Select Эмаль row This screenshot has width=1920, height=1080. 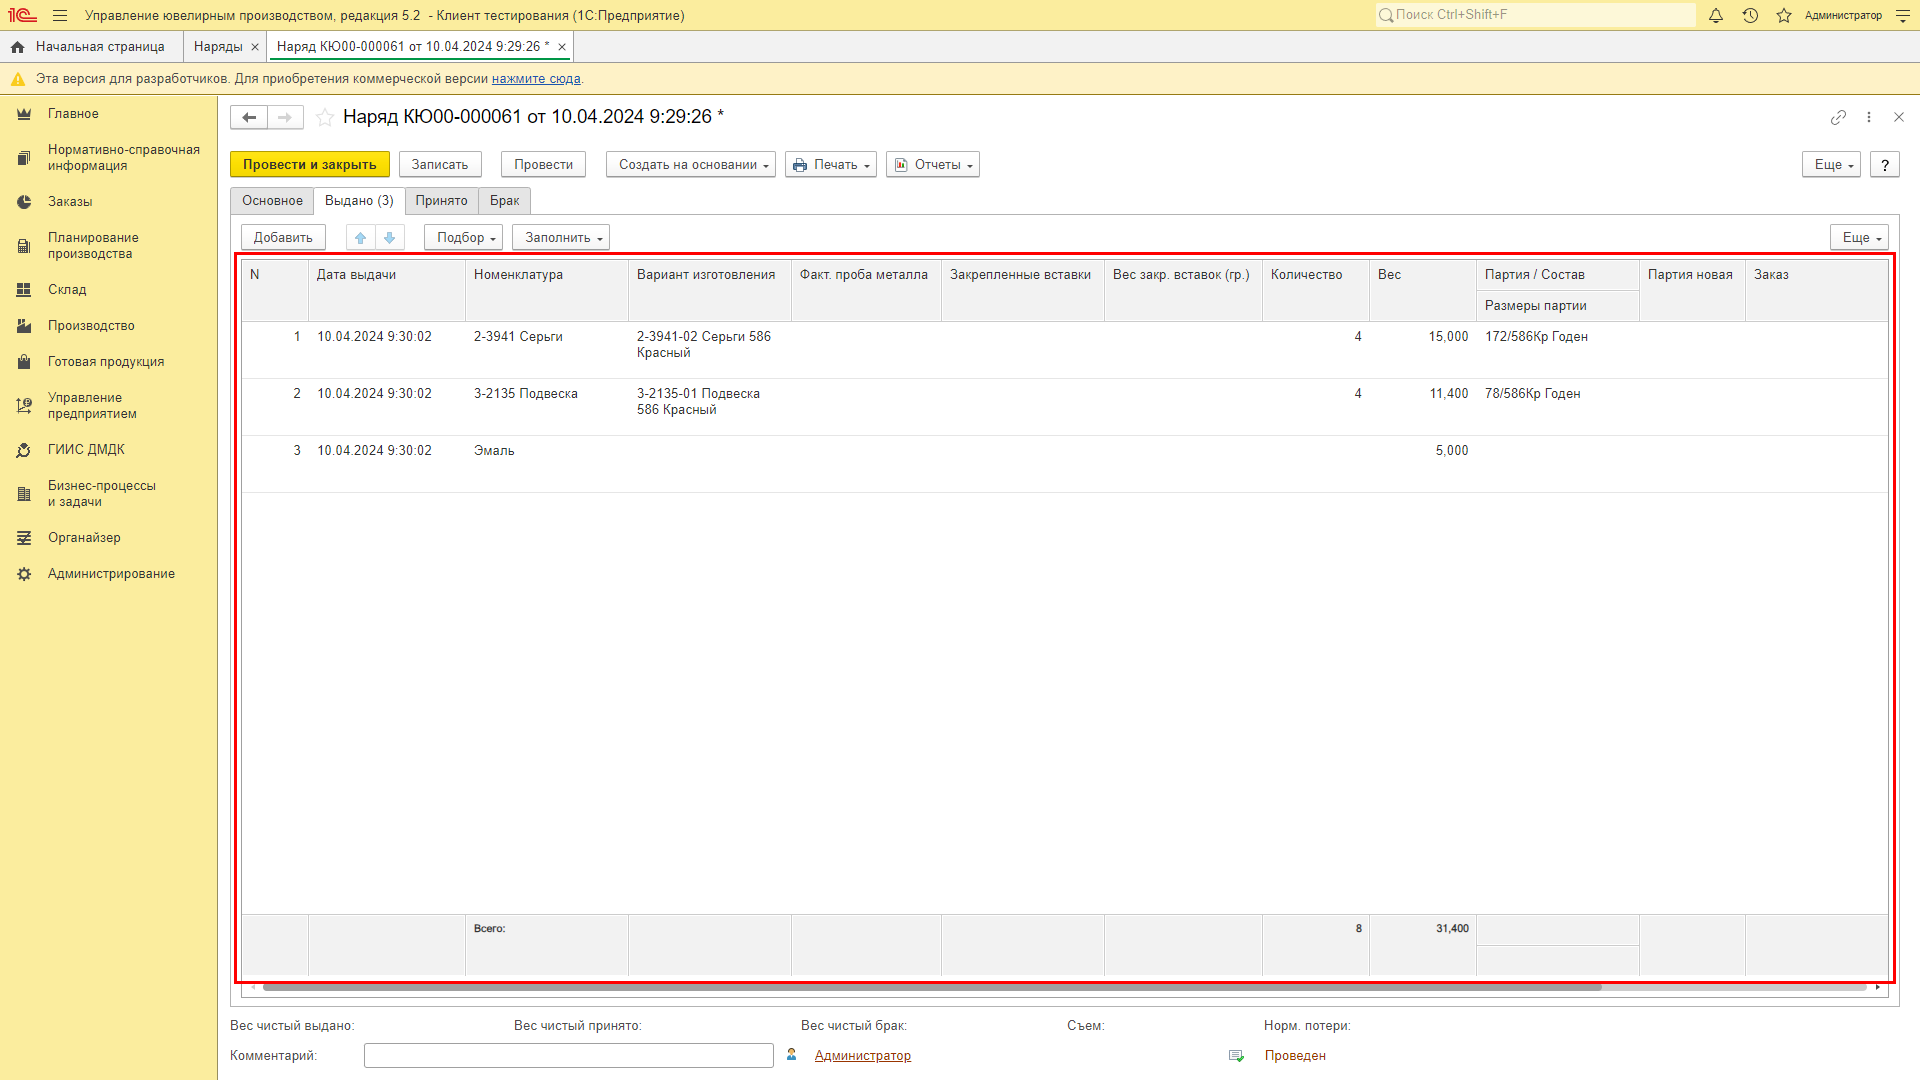point(1064,464)
